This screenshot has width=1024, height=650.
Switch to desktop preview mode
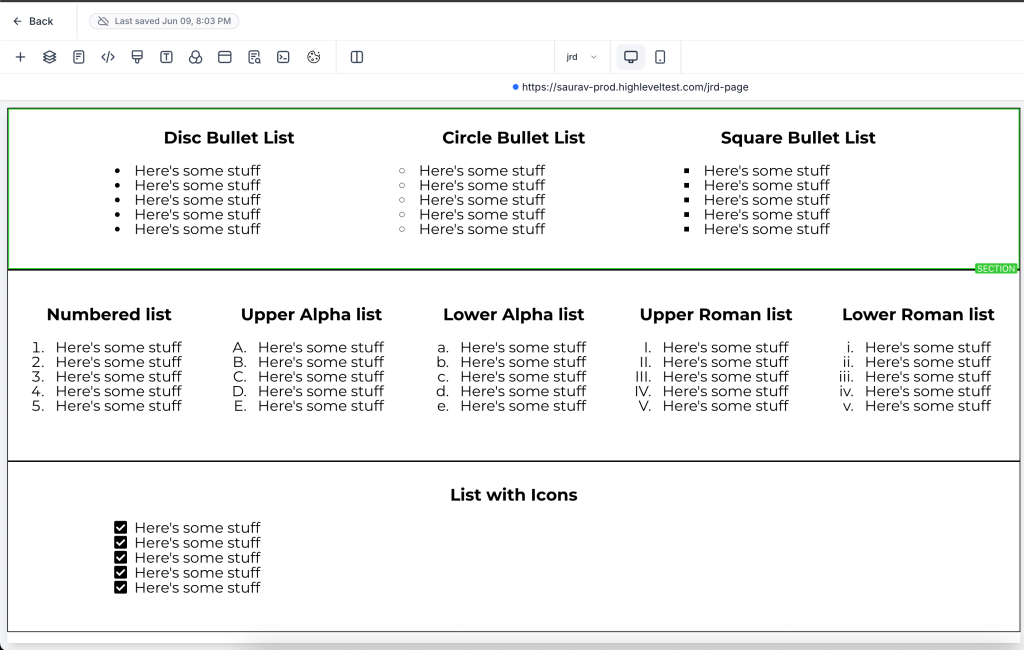(x=631, y=57)
